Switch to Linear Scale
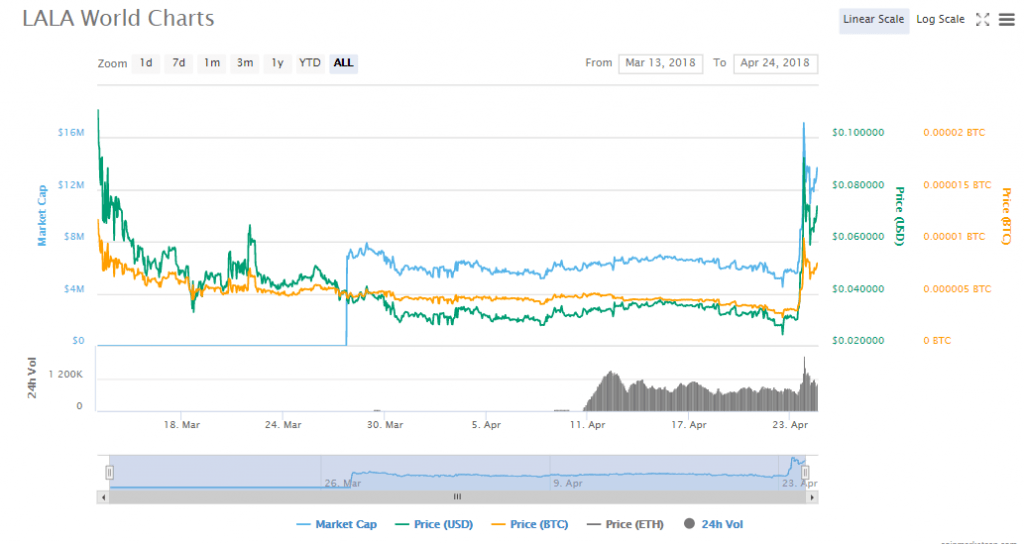The width and height of the screenshot is (1024, 544). coord(874,20)
